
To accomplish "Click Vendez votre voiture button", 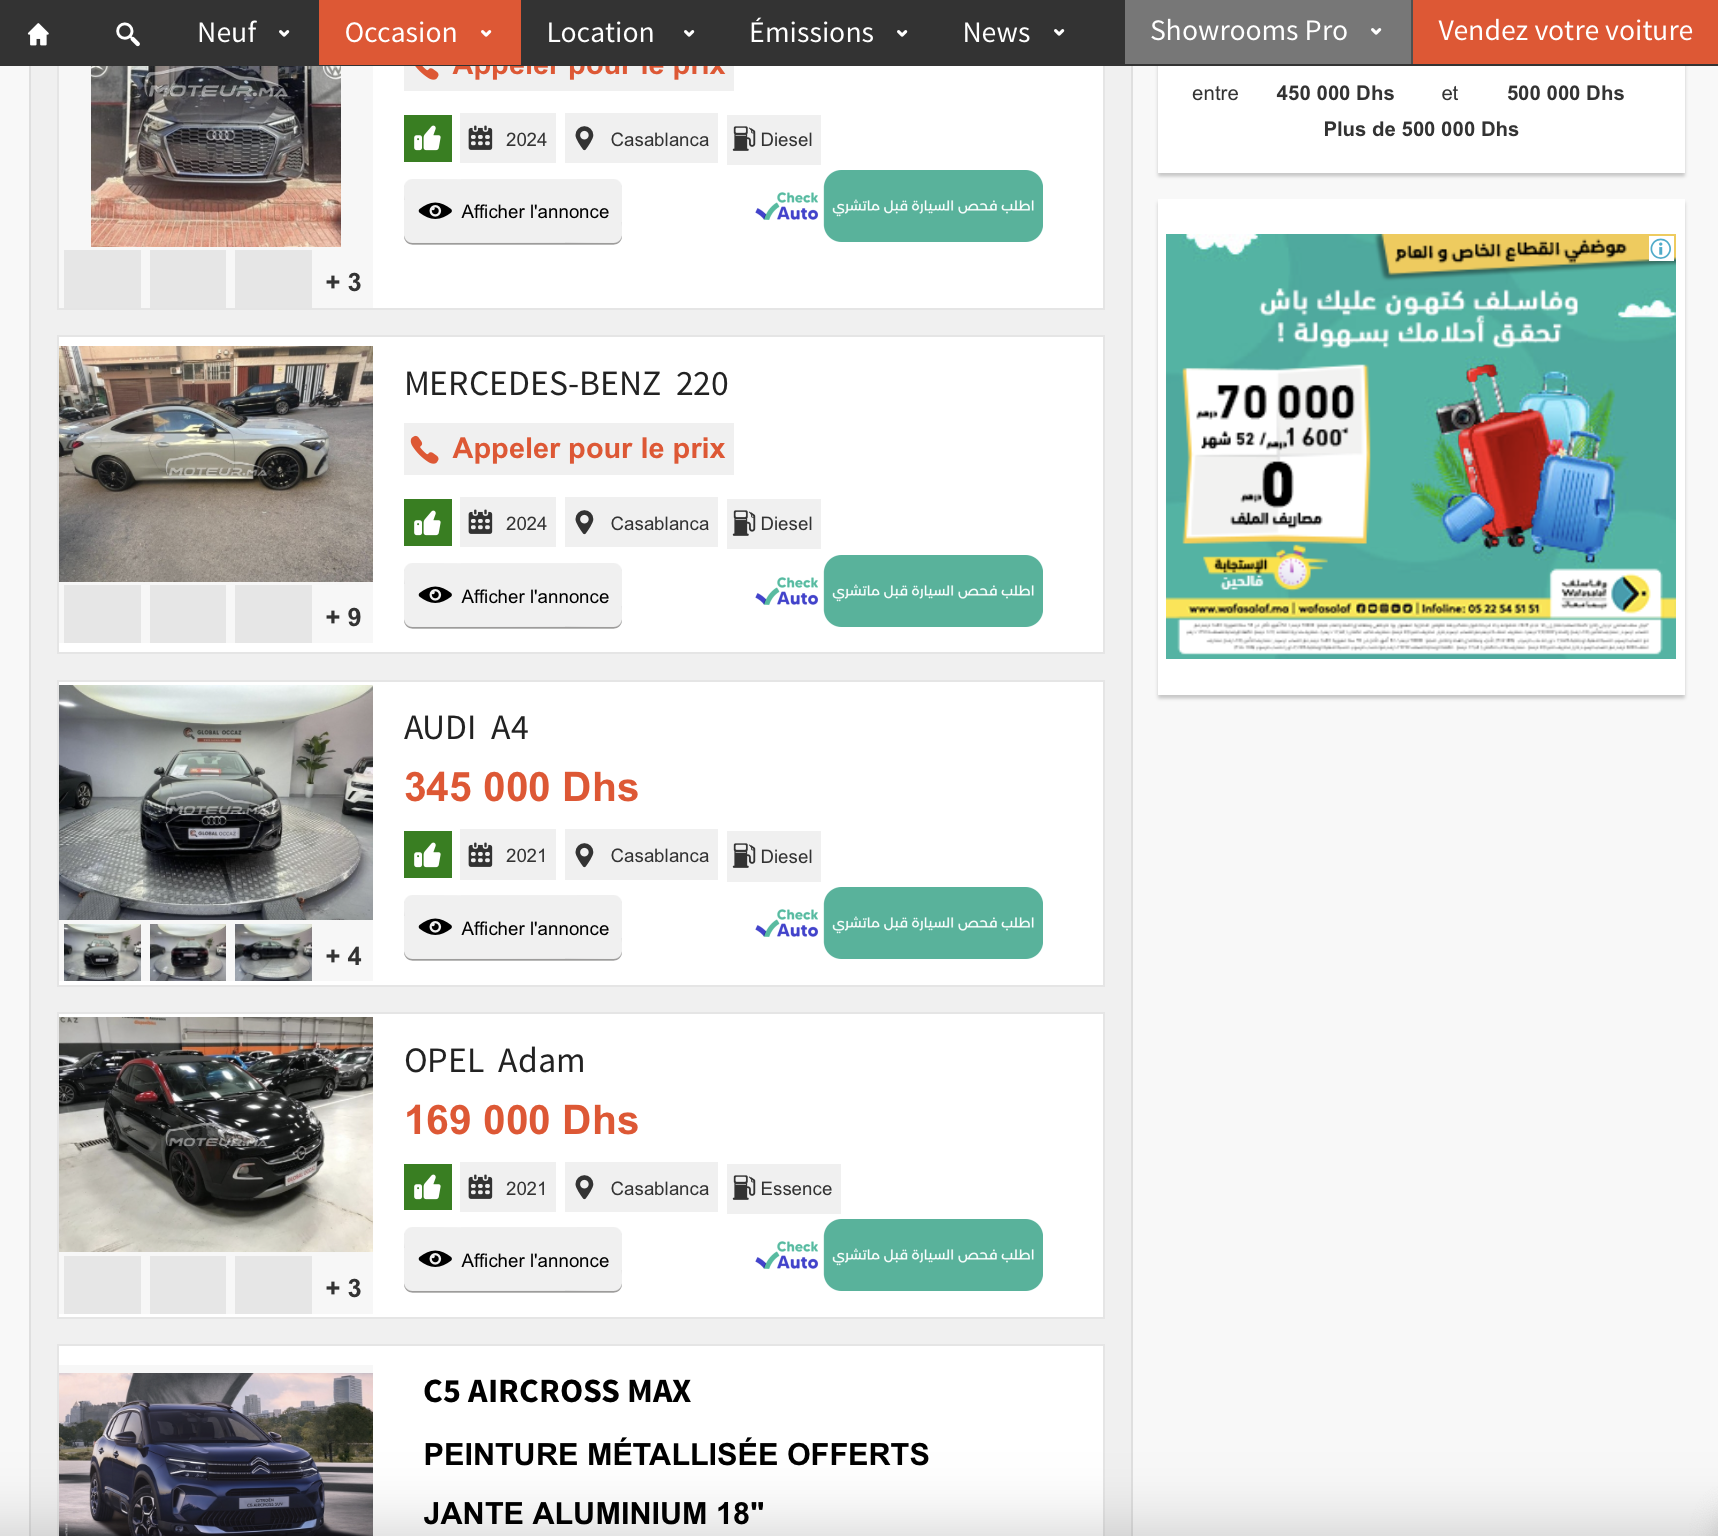I will 1565,32.
